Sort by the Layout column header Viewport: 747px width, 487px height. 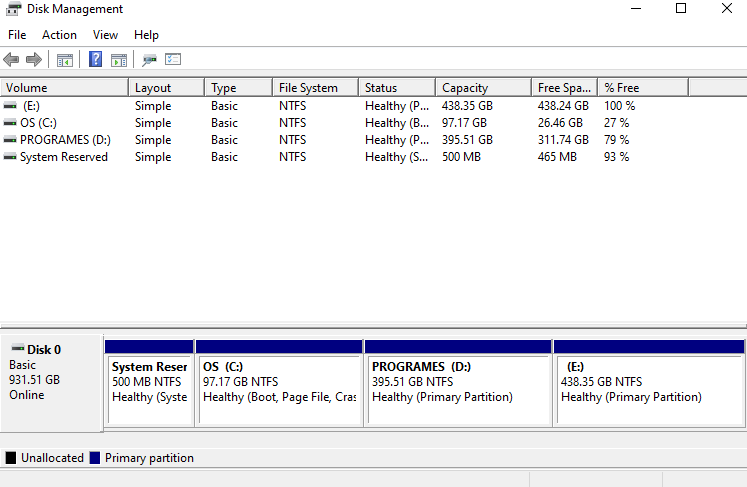point(166,88)
